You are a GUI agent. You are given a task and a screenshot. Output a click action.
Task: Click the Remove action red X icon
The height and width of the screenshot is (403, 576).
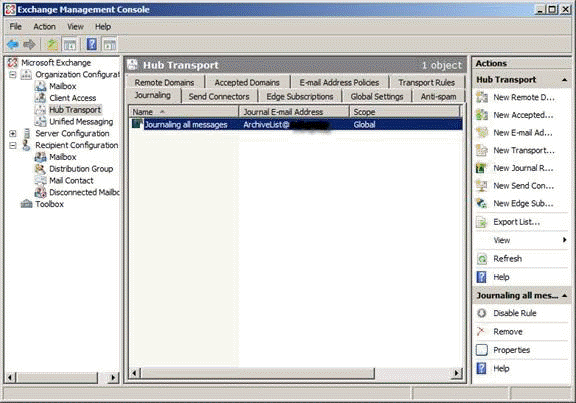click(481, 331)
